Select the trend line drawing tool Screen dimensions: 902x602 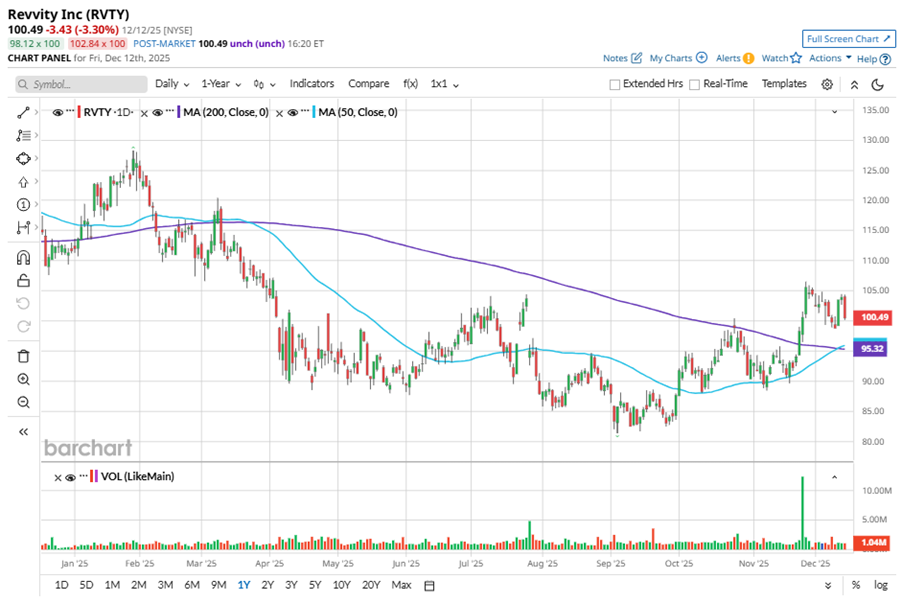(23, 113)
